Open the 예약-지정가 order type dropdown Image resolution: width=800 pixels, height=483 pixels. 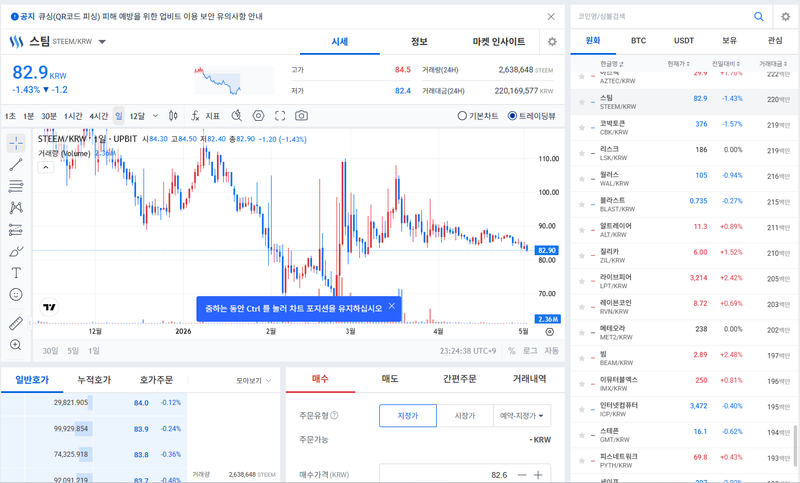[x=522, y=416]
